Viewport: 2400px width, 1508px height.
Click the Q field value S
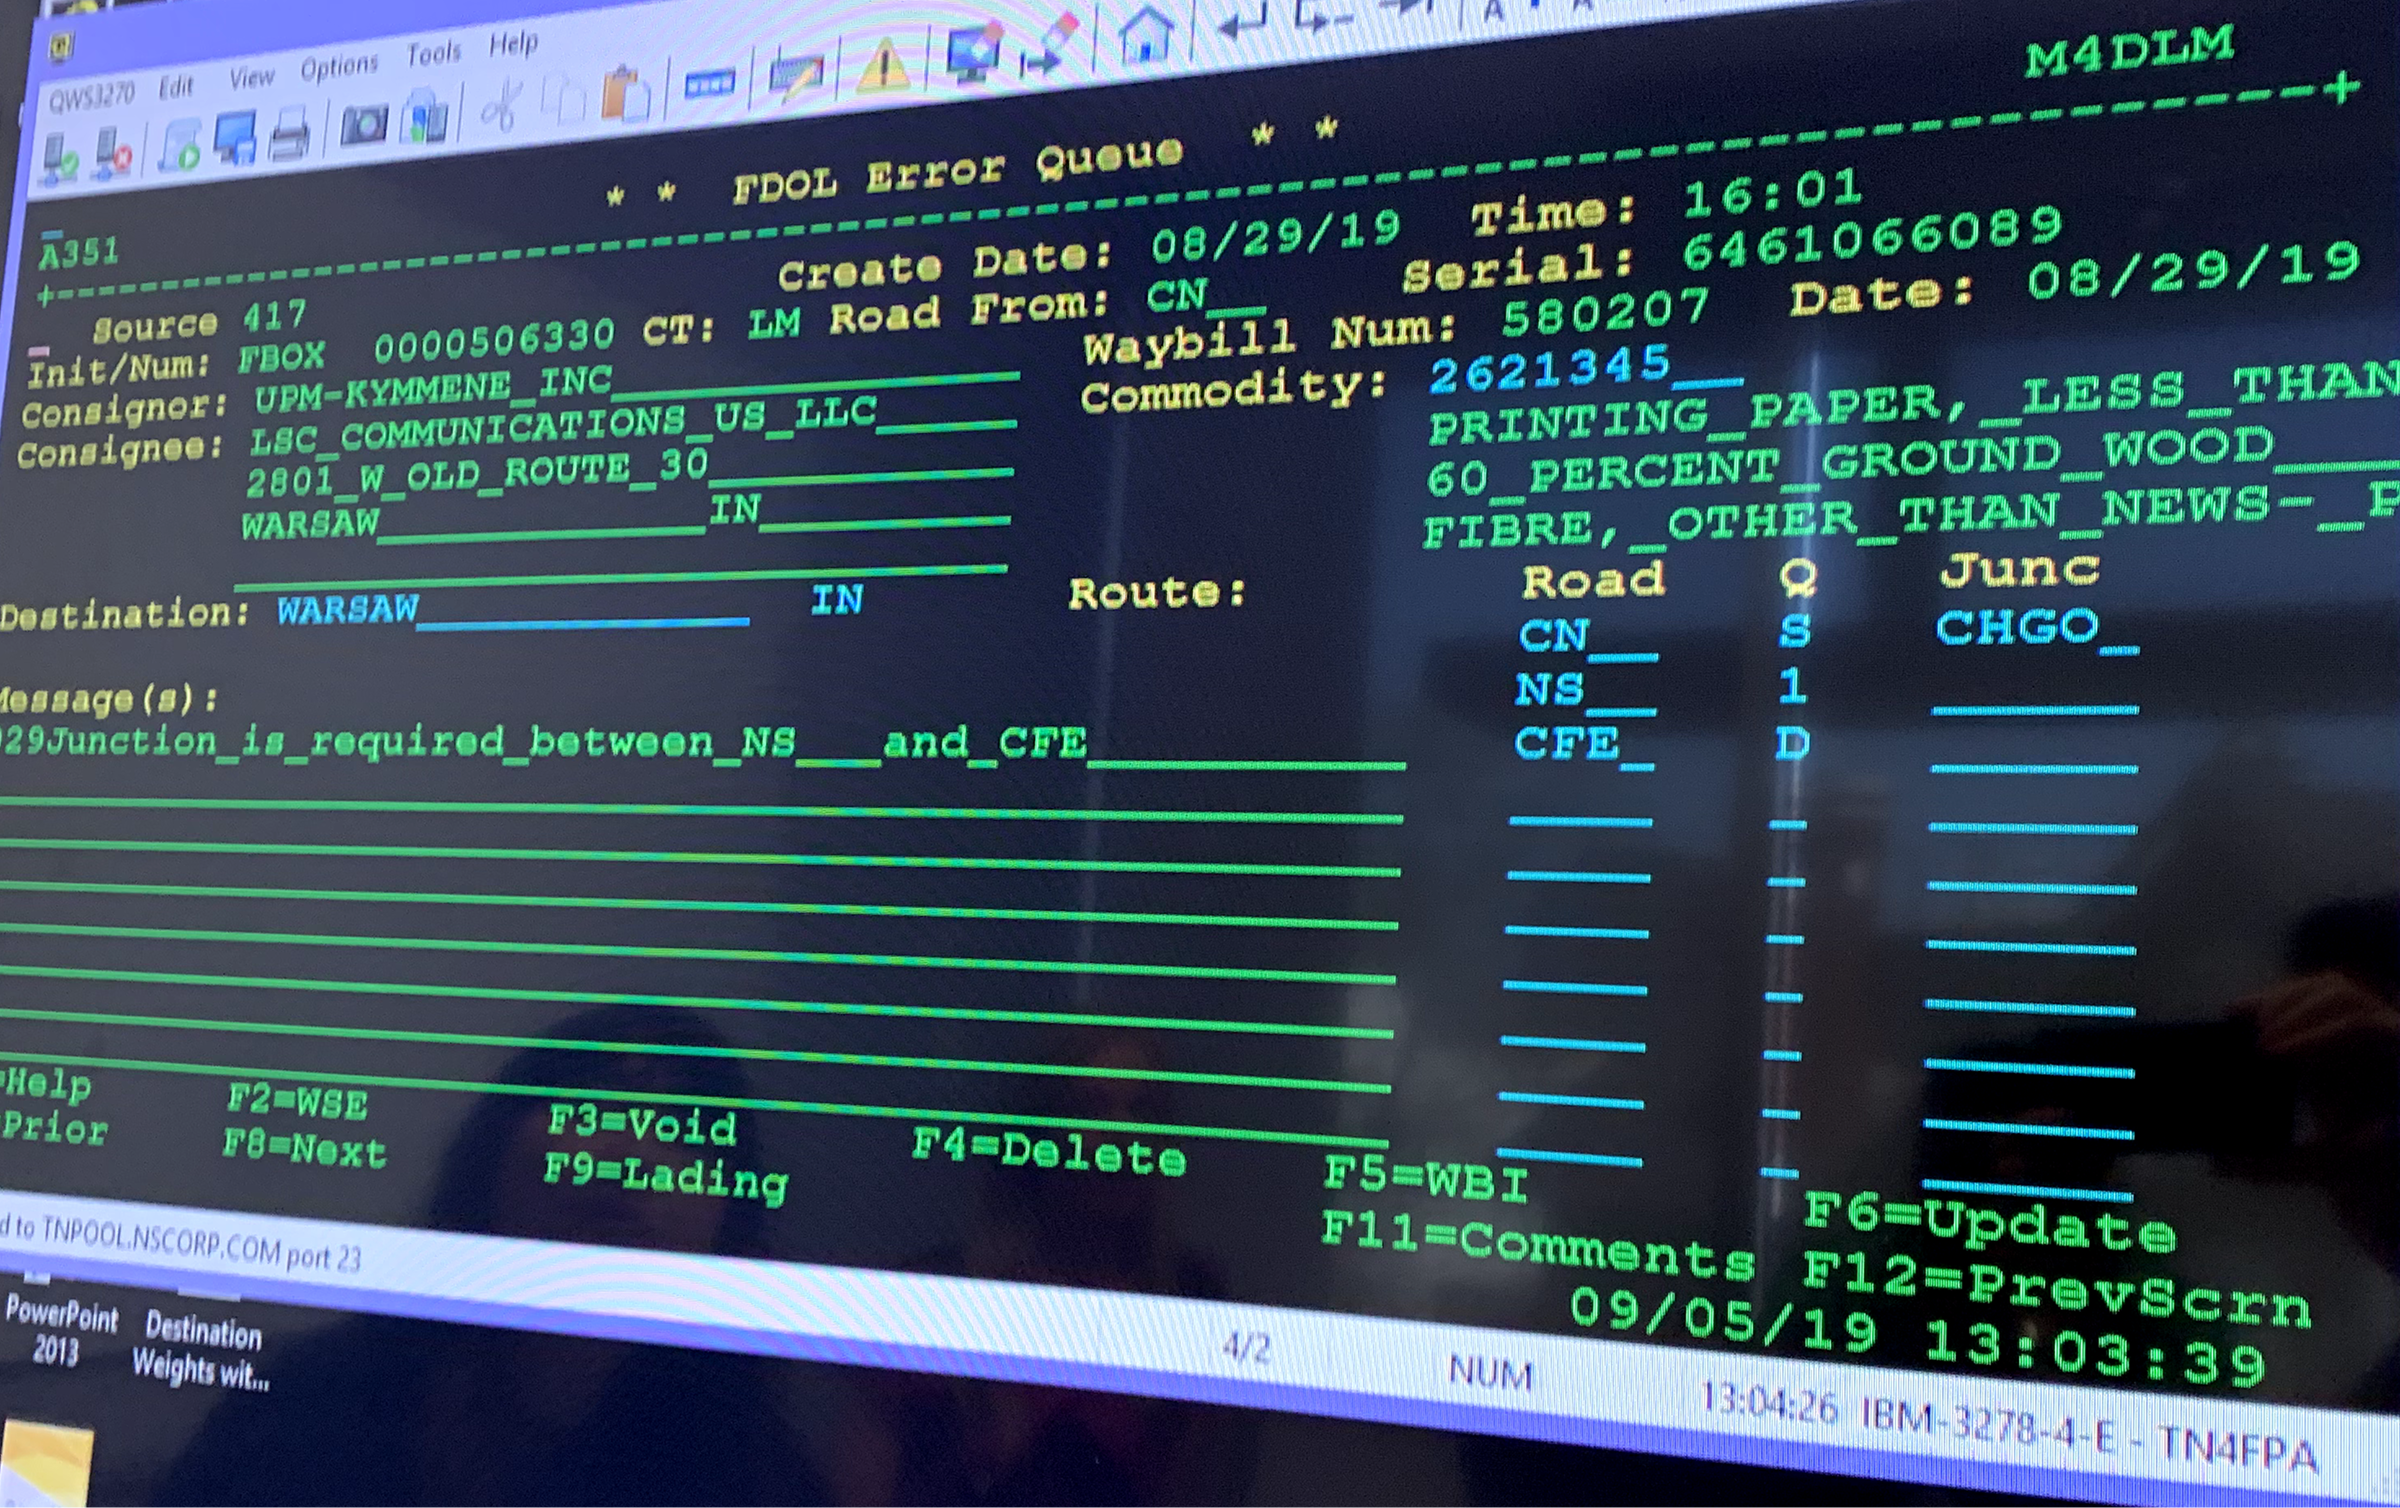(x=1796, y=631)
